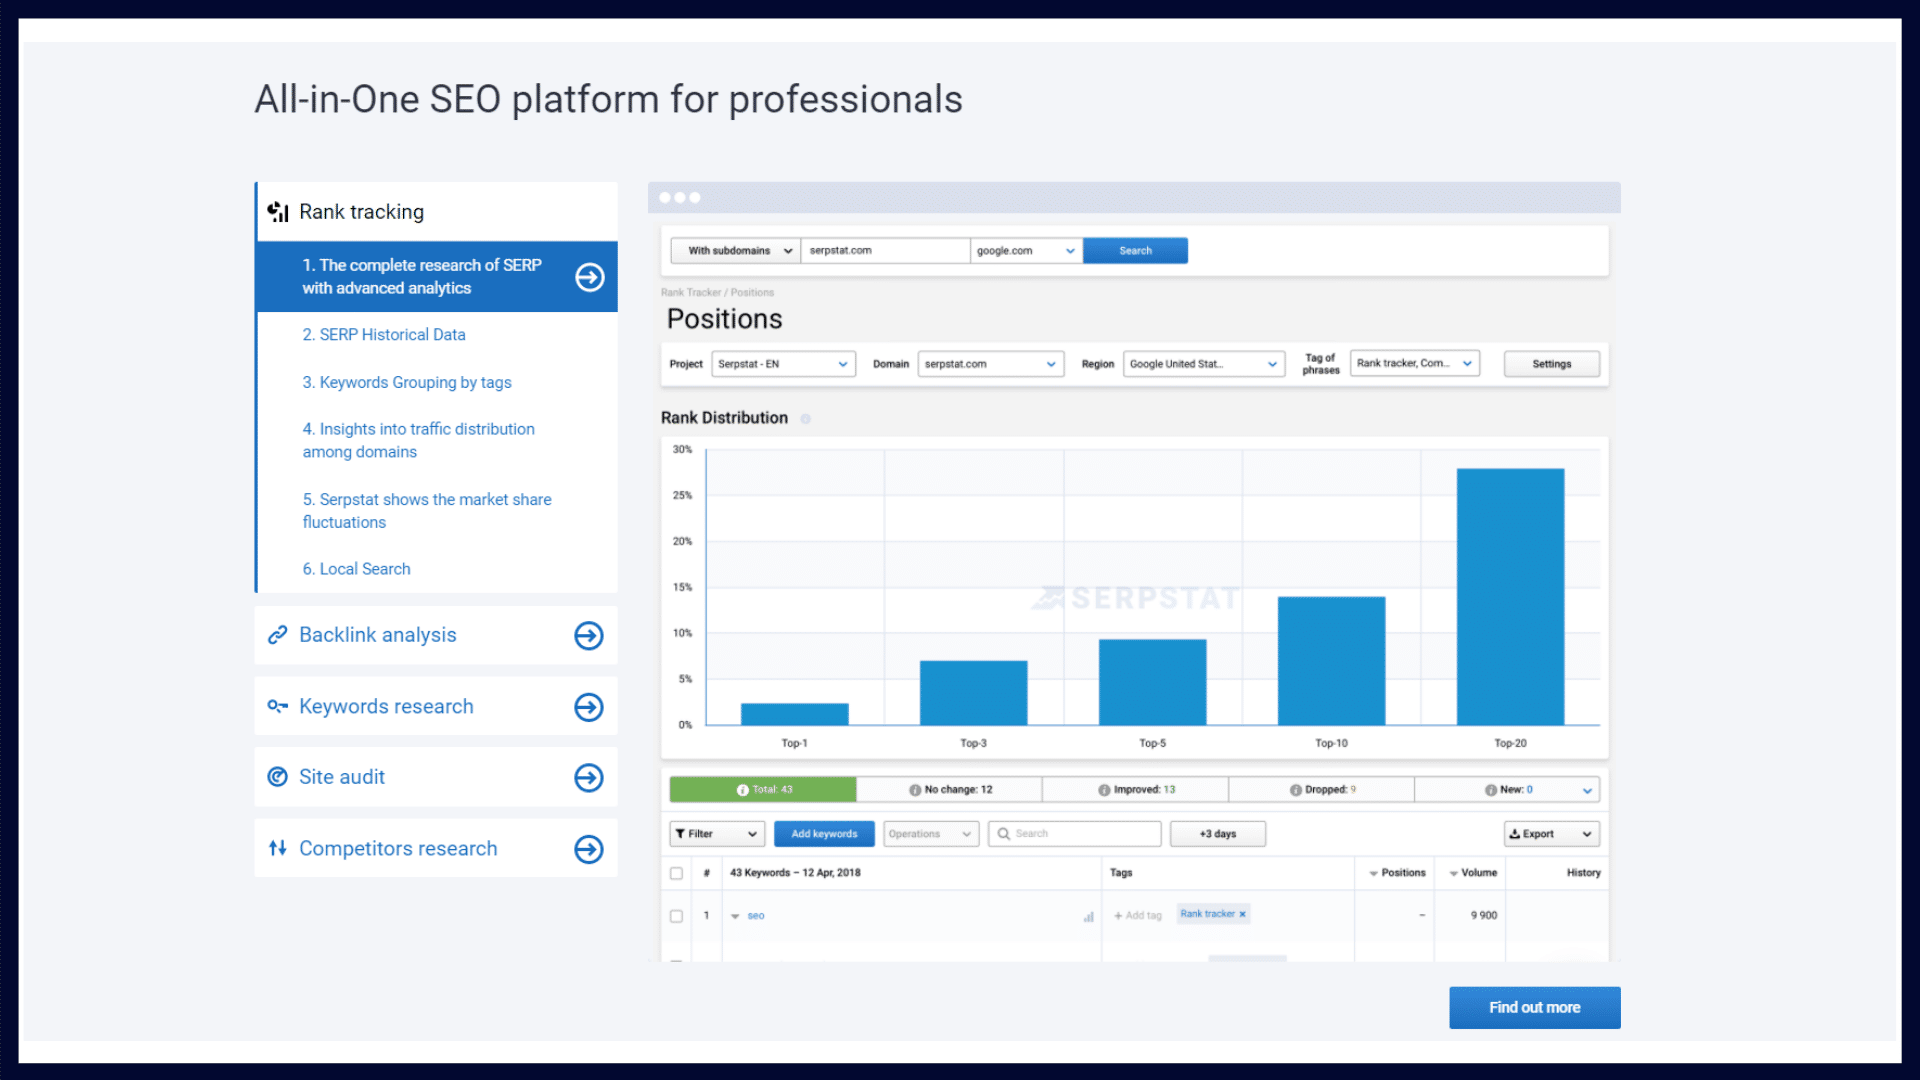Open the google.com search engine dropdown

coord(1027,251)
